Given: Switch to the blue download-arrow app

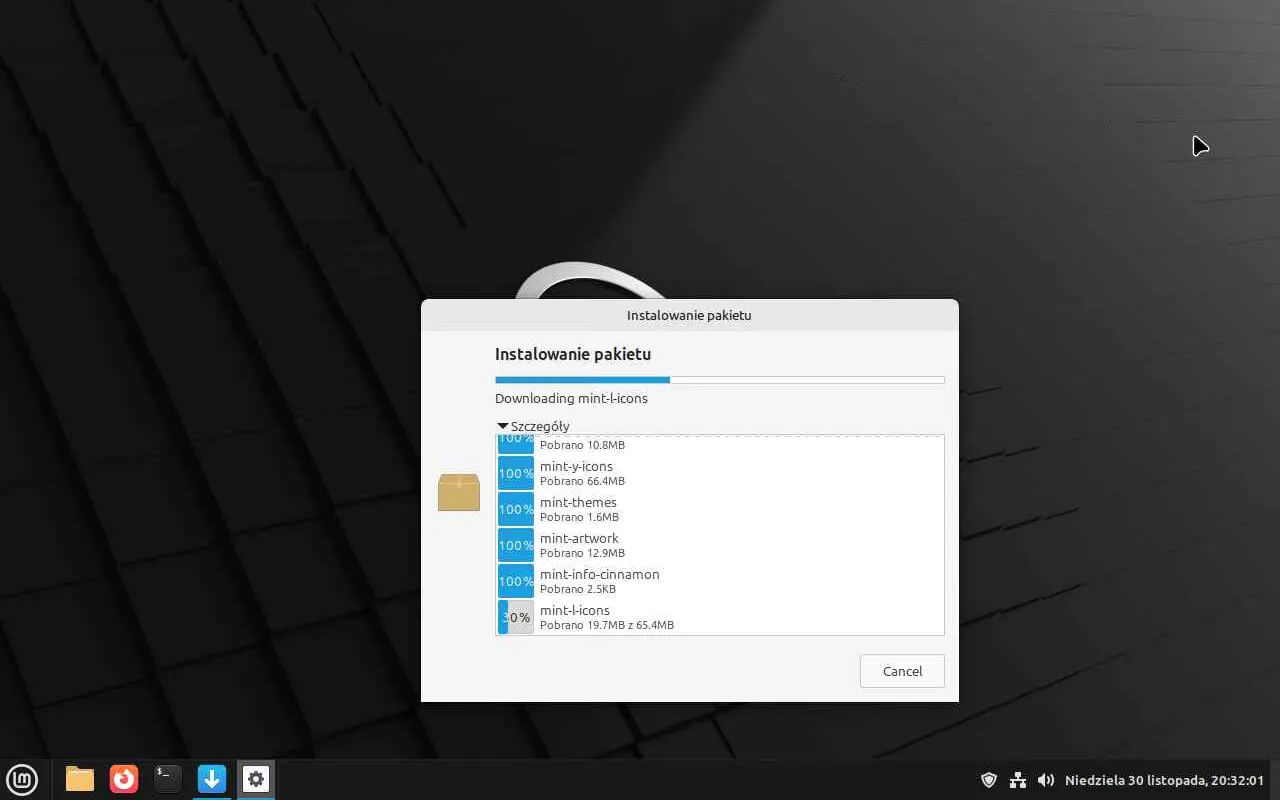Looking at the screenshot, I should [x=212, y=779].
